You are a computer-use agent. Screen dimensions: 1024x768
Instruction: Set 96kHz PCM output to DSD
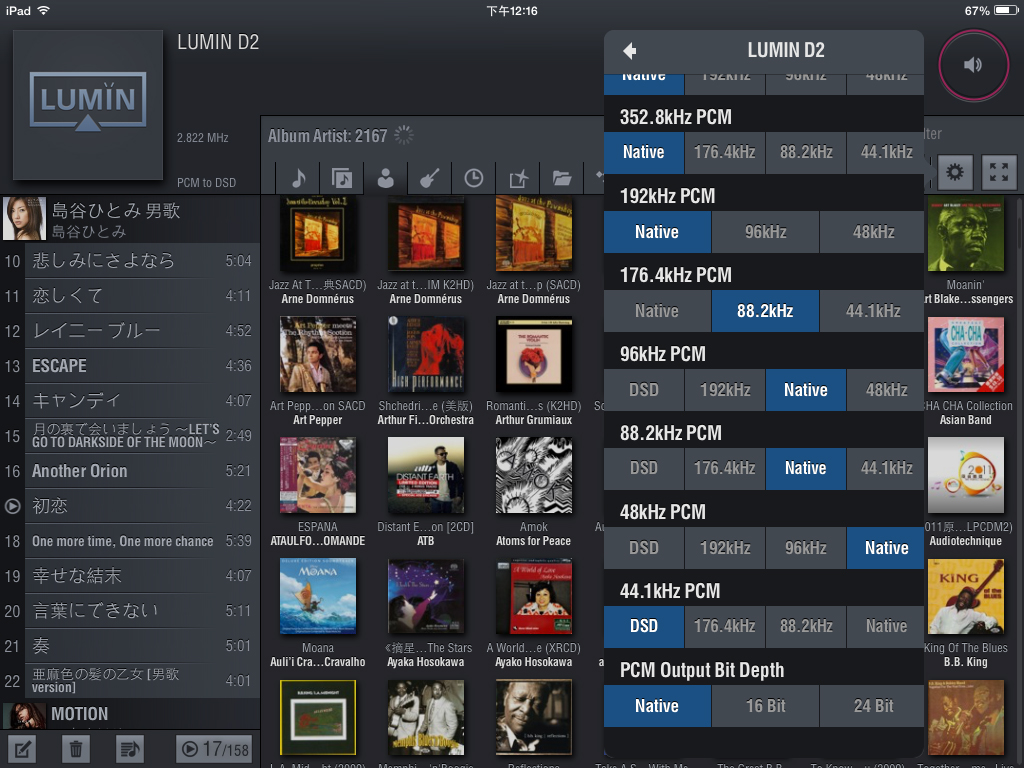[643, 390]
